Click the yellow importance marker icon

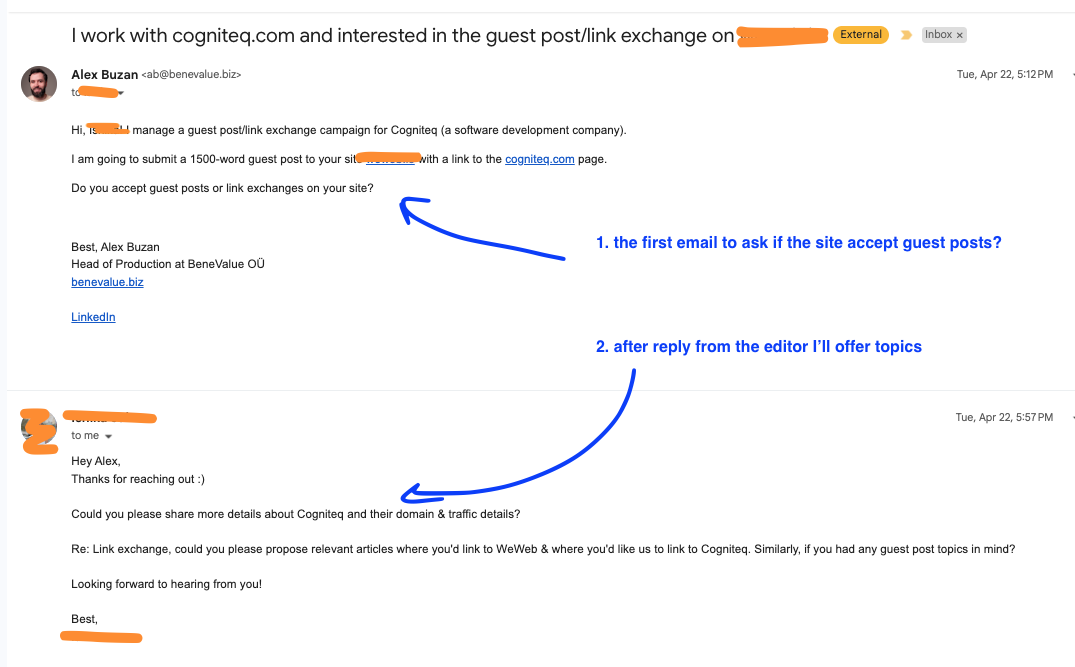tap(906, 35)
